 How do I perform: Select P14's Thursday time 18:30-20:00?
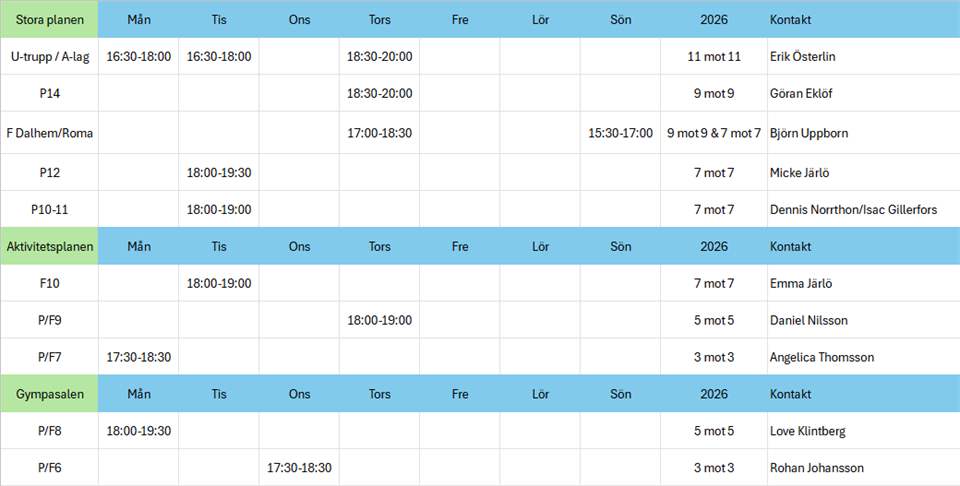click(379, 94)
